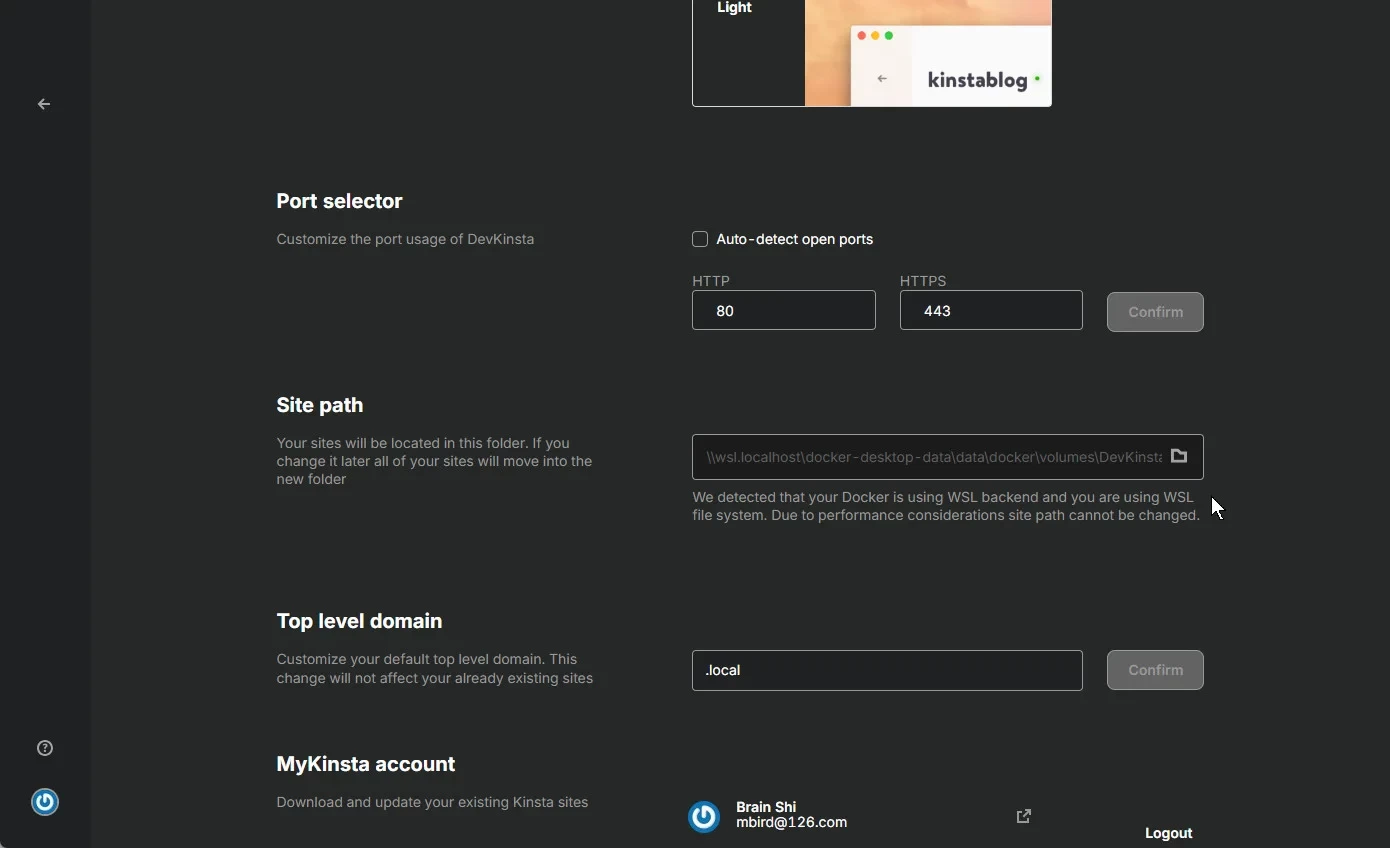This screenshot has height=848, width=1390.
Task: Click the folder browse icon in Site path
Action: click(1179, 456)
